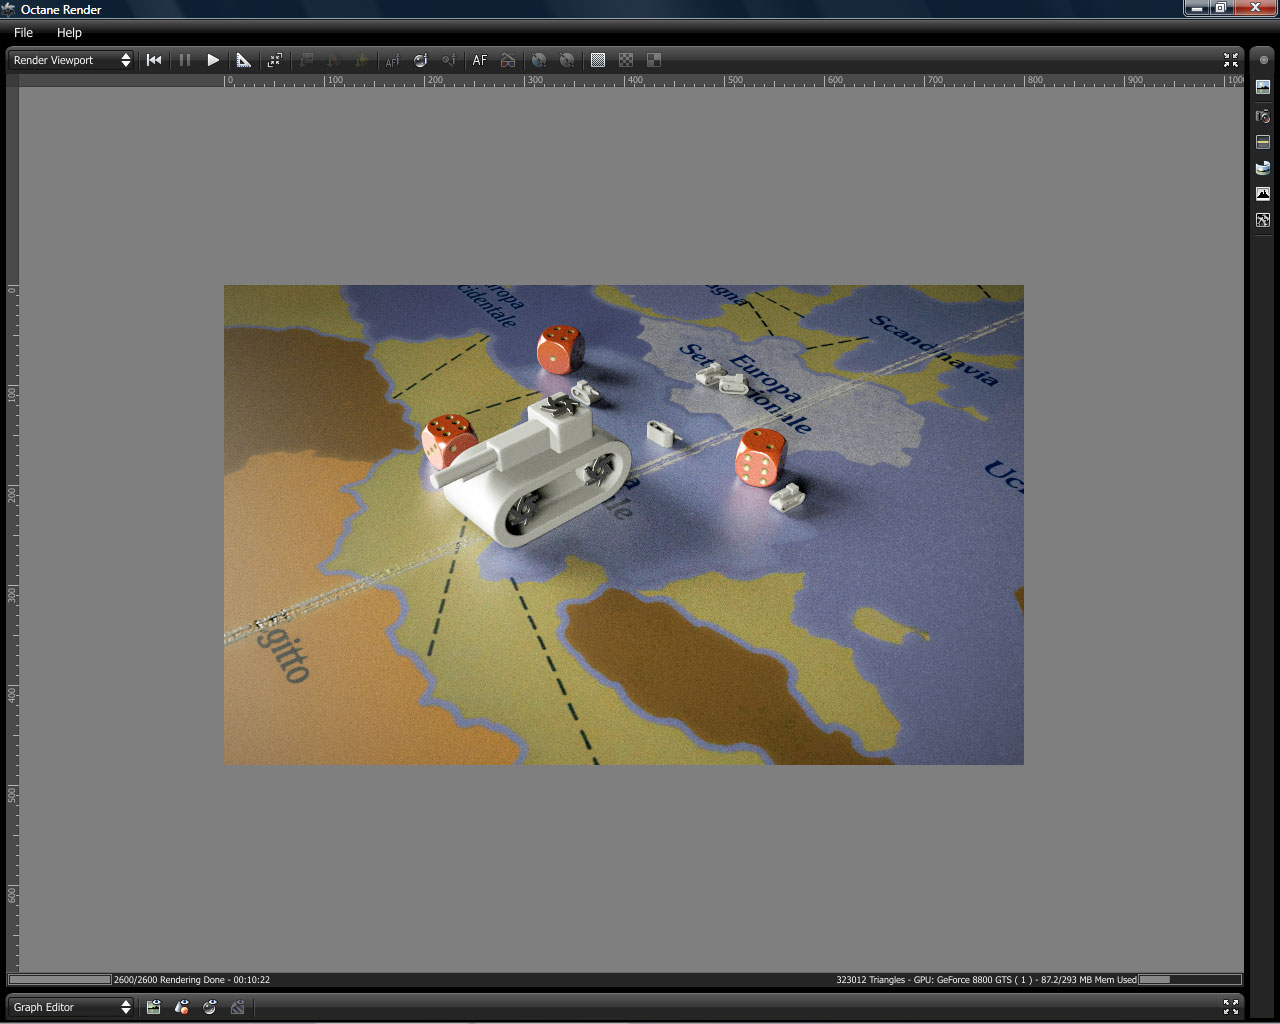Click the sphere icon in Graph Editor toolbar
The height and width of the screenshot is (1024, 1280).
click(x=209, y=1007)
